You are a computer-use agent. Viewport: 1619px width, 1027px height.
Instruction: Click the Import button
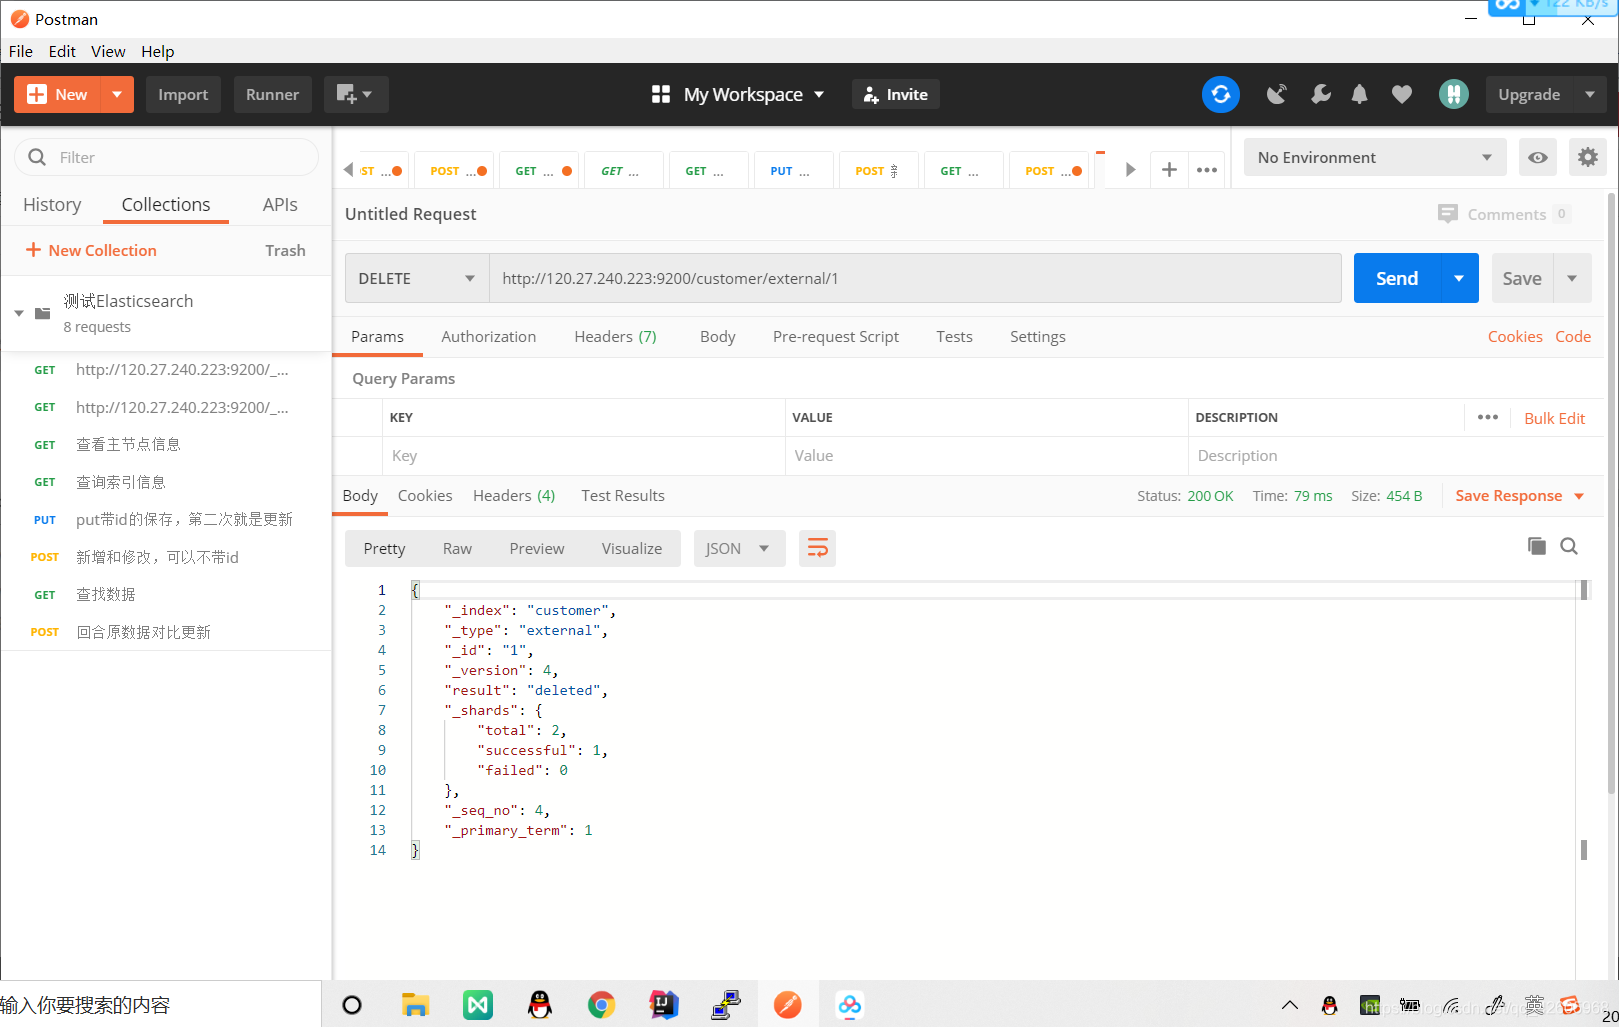(183, 94)
